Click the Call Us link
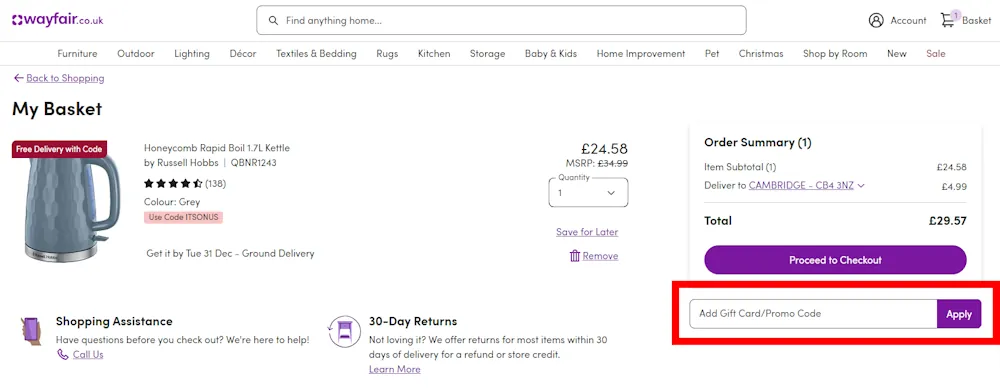 coord(88,355)
